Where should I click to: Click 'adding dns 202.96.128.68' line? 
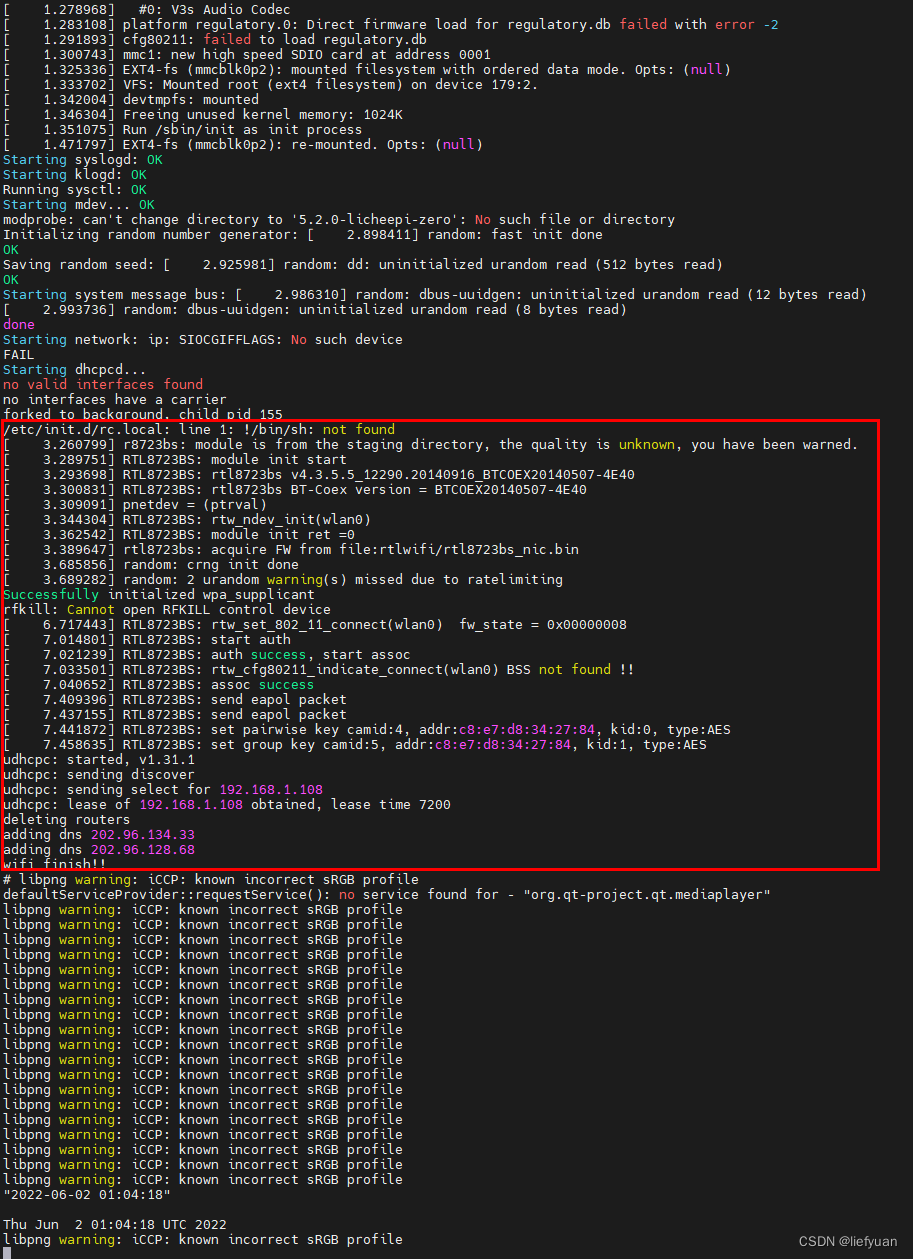tap(99, 849)
